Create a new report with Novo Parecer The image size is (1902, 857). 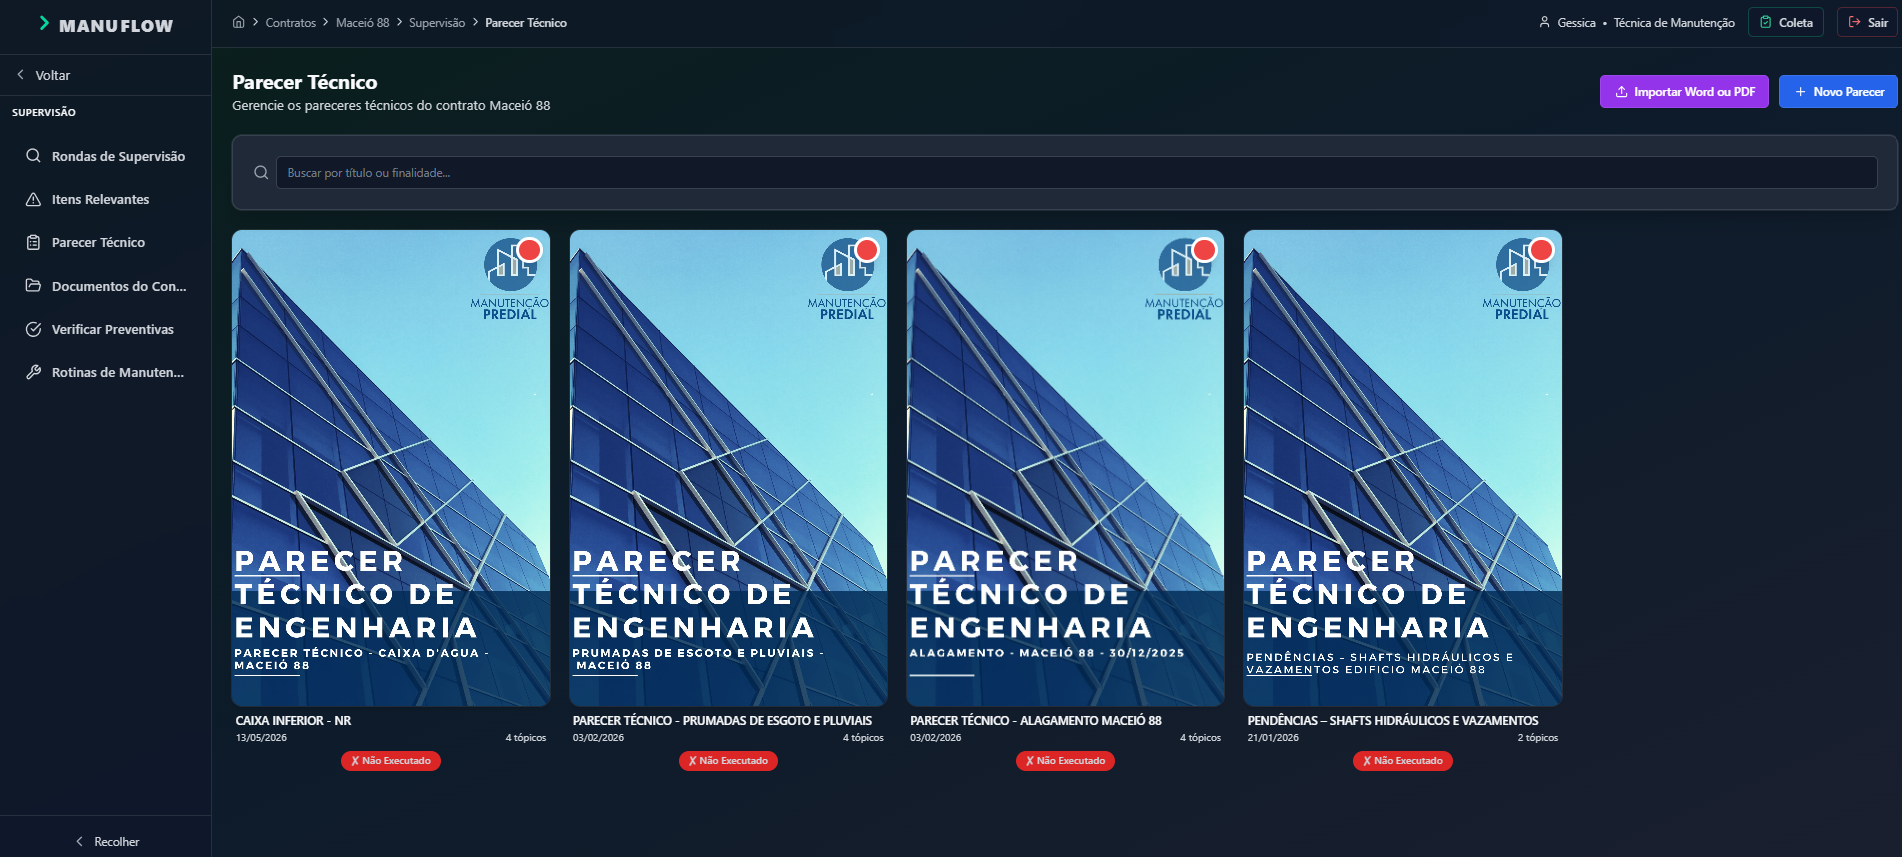click(x=1838, y=91)
